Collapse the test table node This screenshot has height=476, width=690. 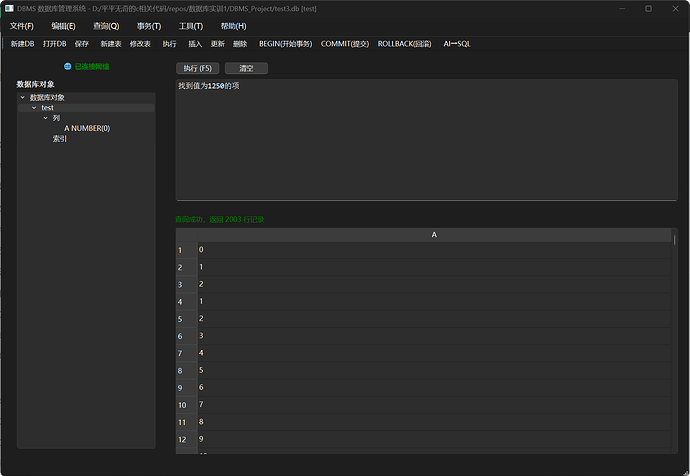click(34, 108)
